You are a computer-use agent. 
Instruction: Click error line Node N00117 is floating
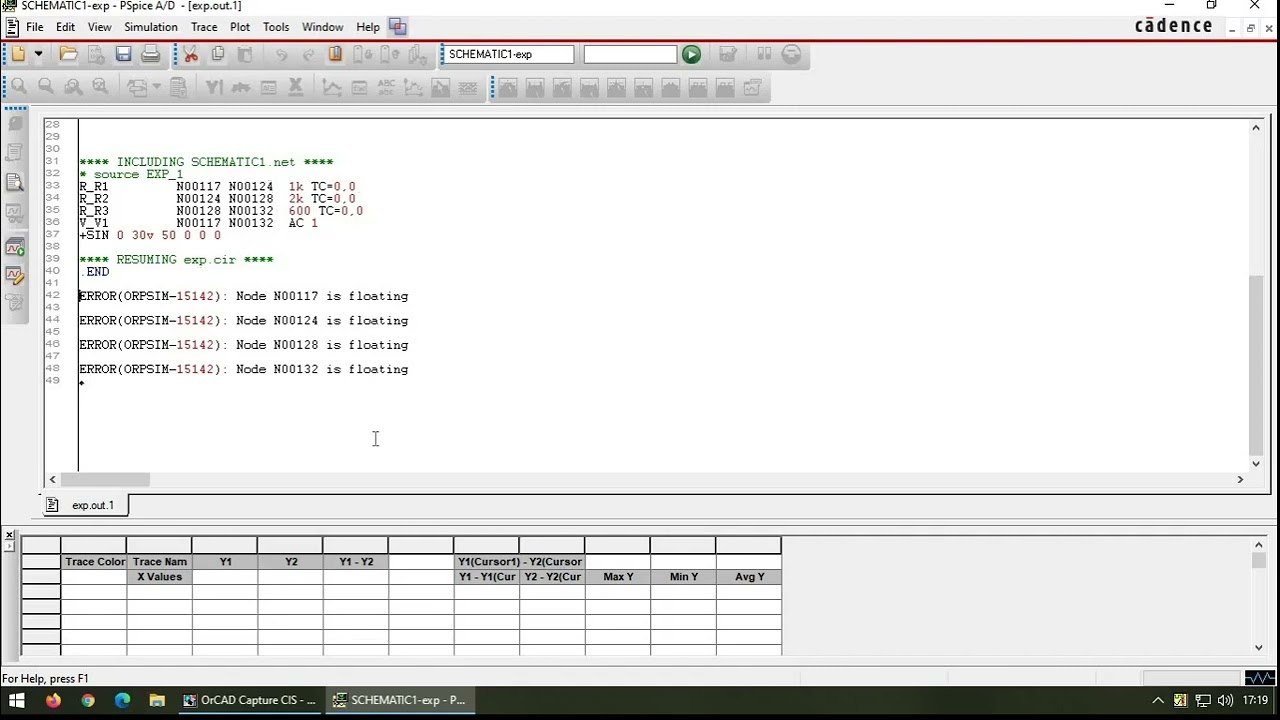pyautogui.click(x=244, y=296)
